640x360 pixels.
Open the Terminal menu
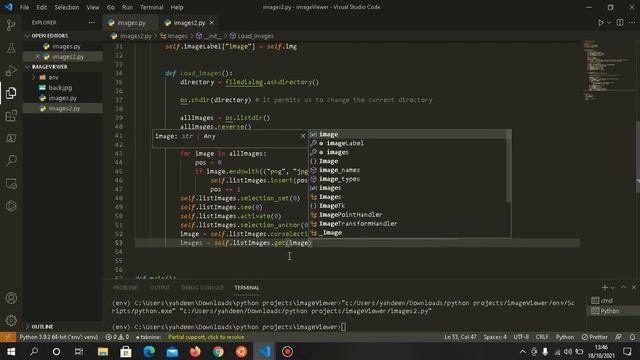click(151, 7)
